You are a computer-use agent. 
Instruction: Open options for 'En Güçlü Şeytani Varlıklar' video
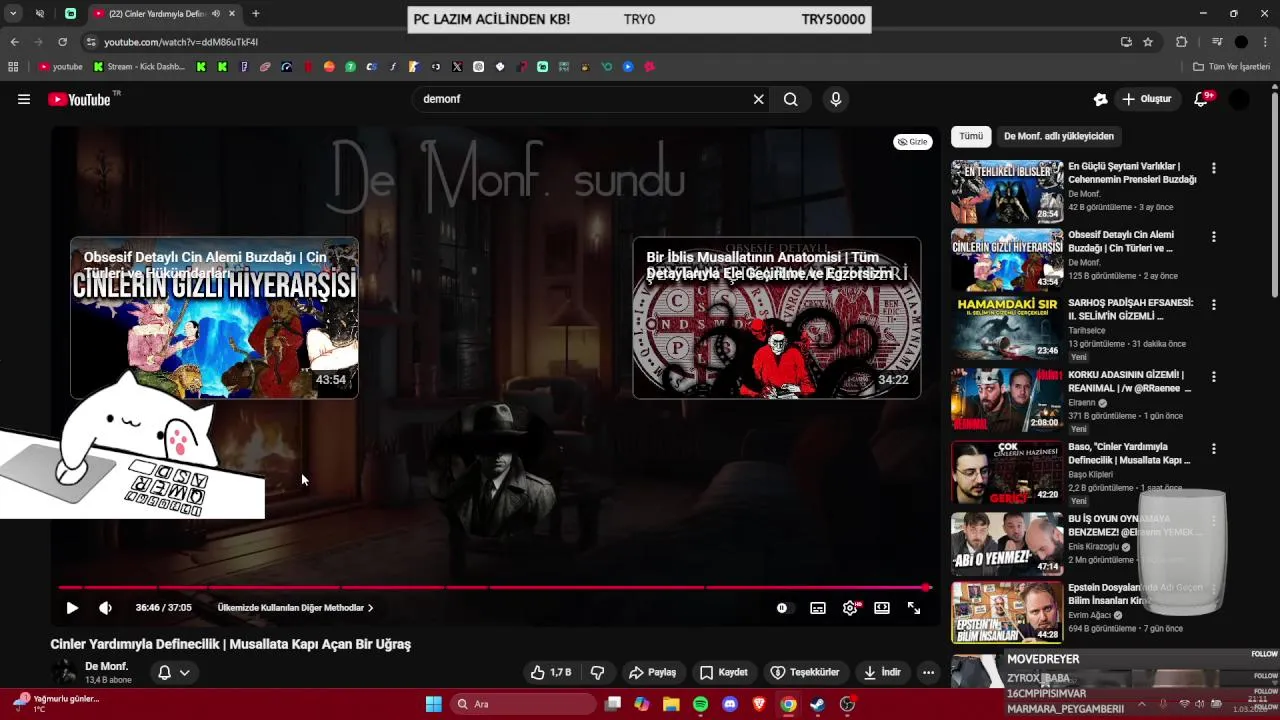1213,169
